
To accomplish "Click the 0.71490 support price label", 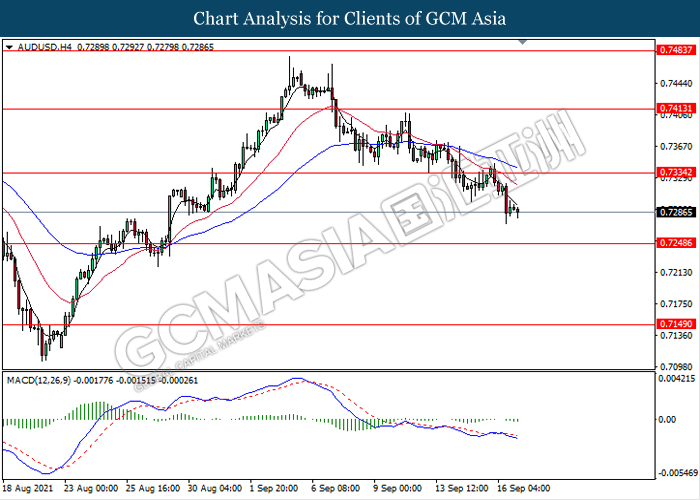I will pyautogui.click(x=676, y=324).
